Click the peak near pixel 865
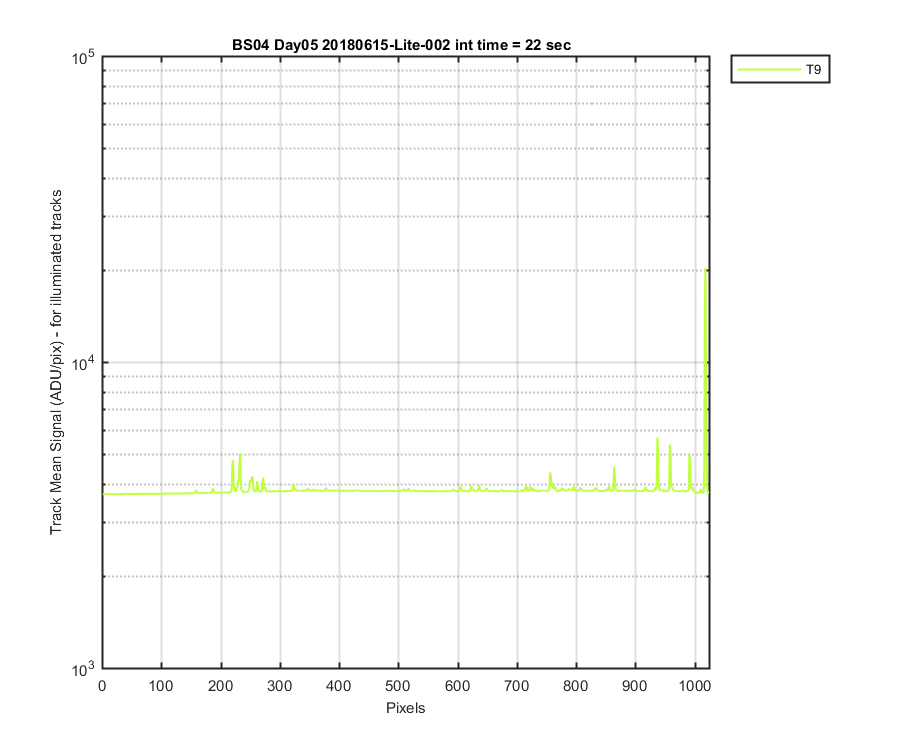Image resolution: width=900 pixels, height=750 pixels. point(614,468)
